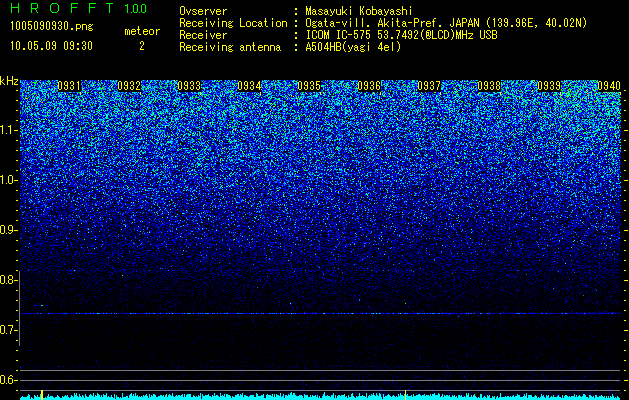
Task: Click the 0938 time marker
Action: point(489,86)
